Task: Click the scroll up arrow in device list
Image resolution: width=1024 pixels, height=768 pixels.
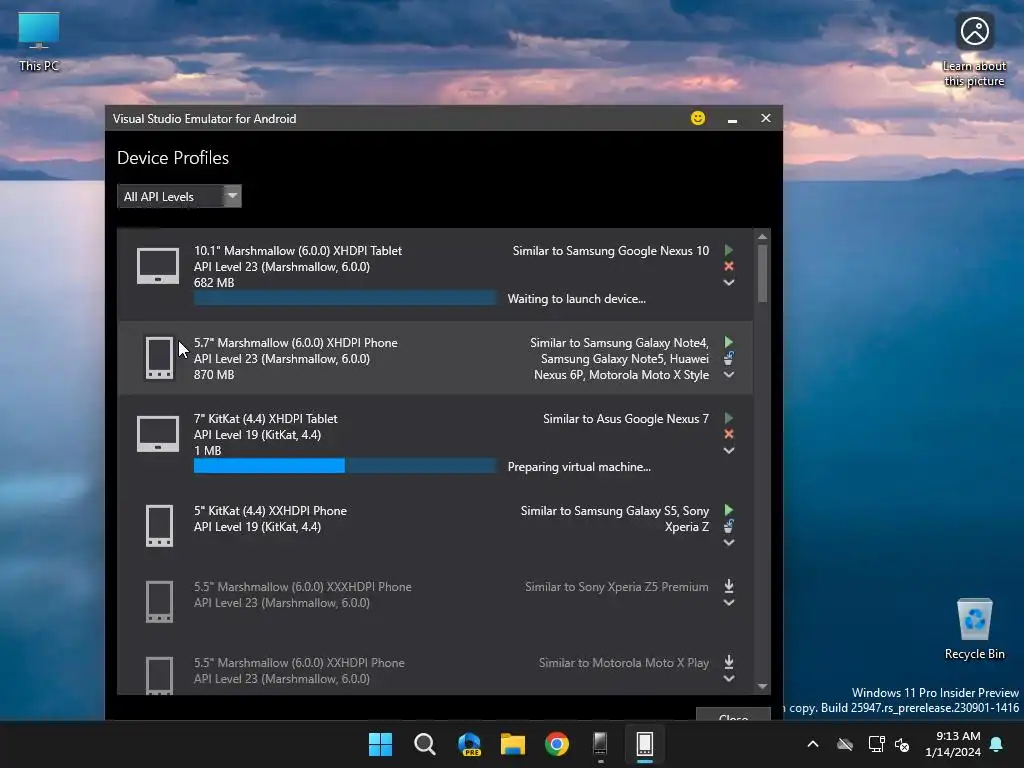Action: (762, 236)
